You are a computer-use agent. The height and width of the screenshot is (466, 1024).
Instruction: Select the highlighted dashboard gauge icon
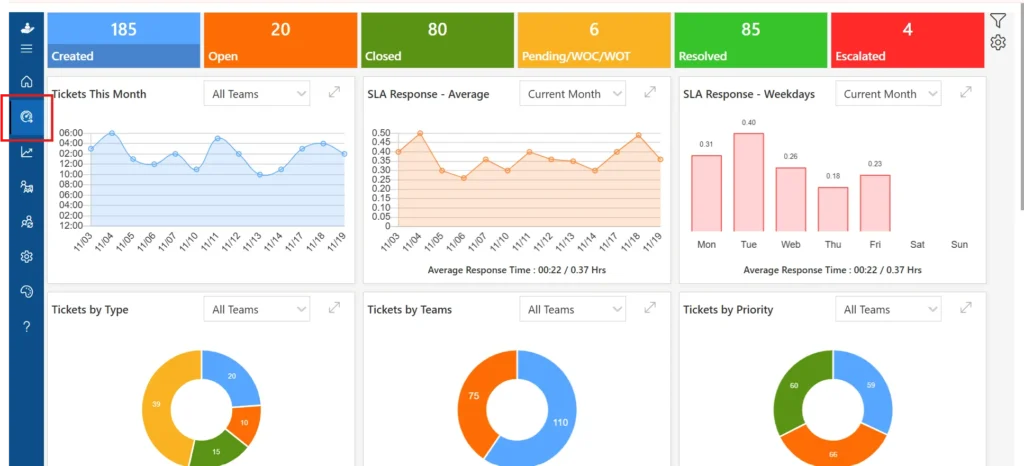tap(27, 117)
